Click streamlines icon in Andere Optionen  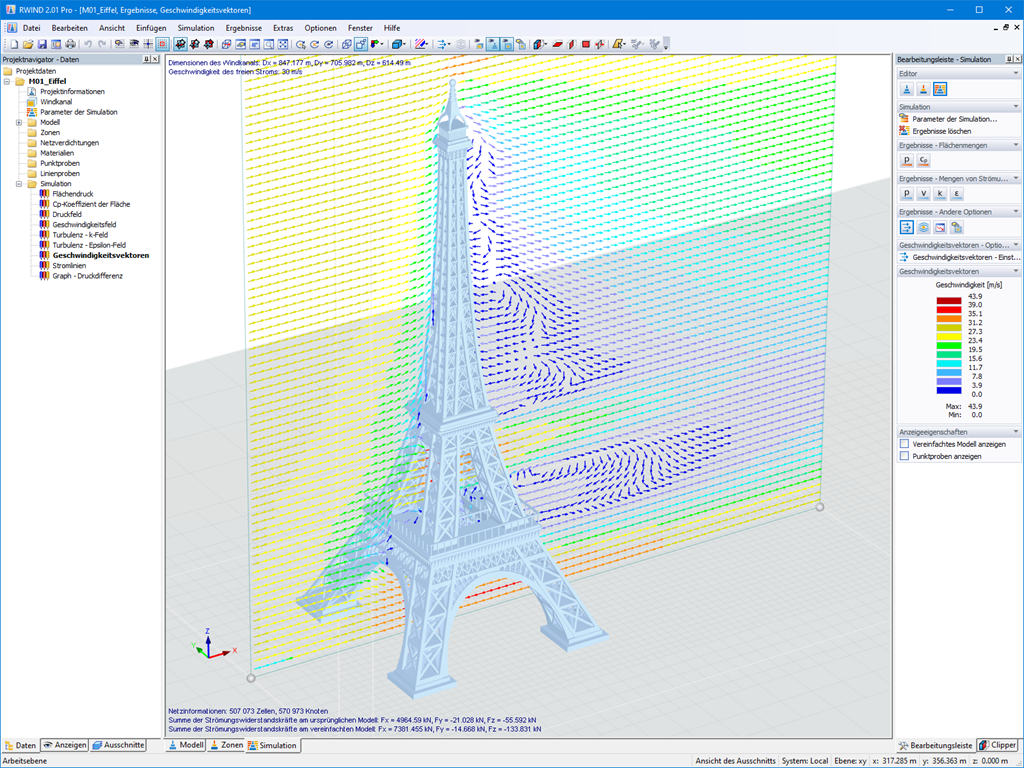pos(923,227)
